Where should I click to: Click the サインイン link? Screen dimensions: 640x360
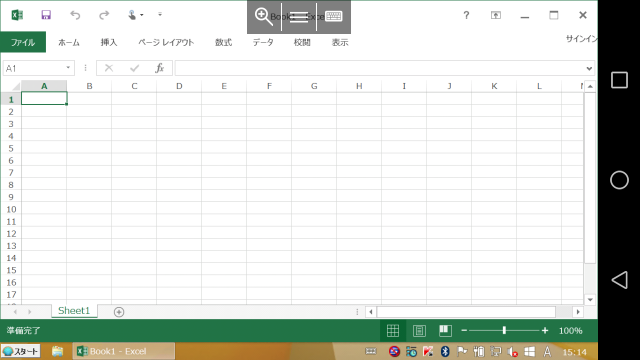582,39
